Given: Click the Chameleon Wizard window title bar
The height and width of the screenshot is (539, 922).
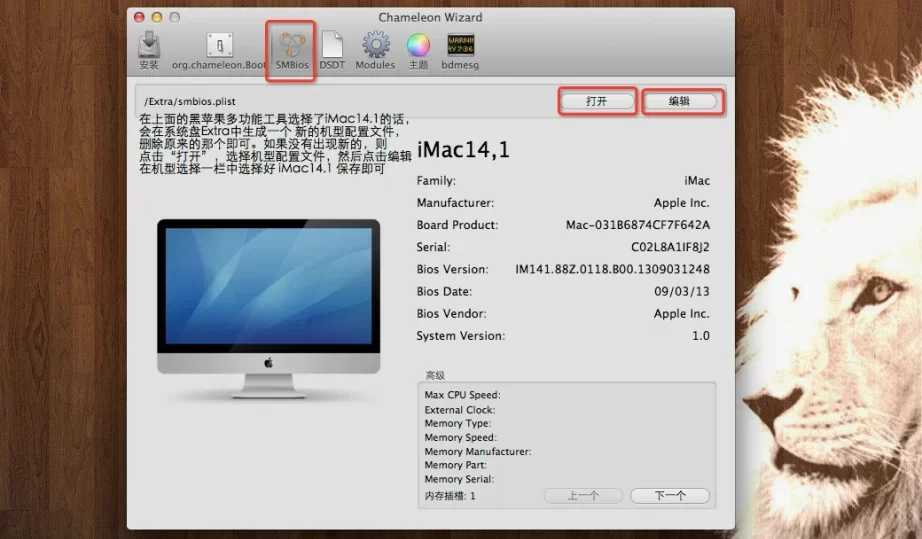Looking at the screenshot, I should coord(430,17).
